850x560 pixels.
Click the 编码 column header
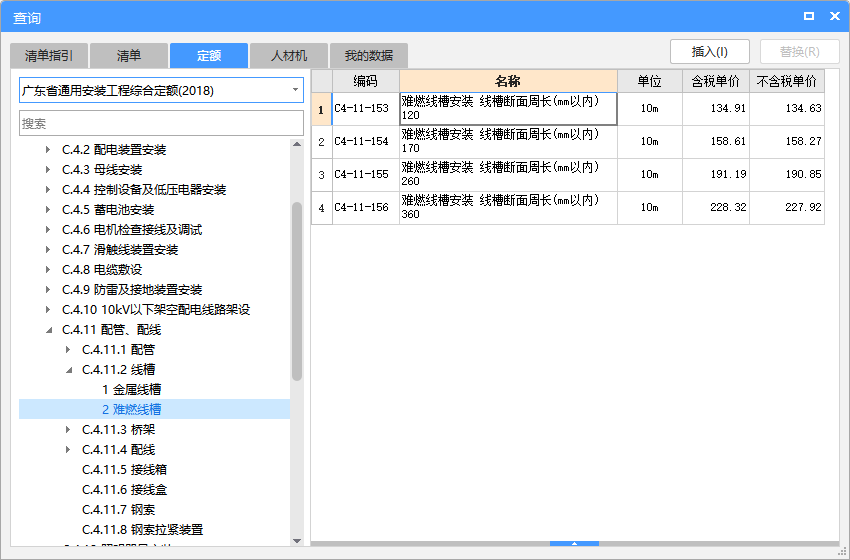coord(365,81)
